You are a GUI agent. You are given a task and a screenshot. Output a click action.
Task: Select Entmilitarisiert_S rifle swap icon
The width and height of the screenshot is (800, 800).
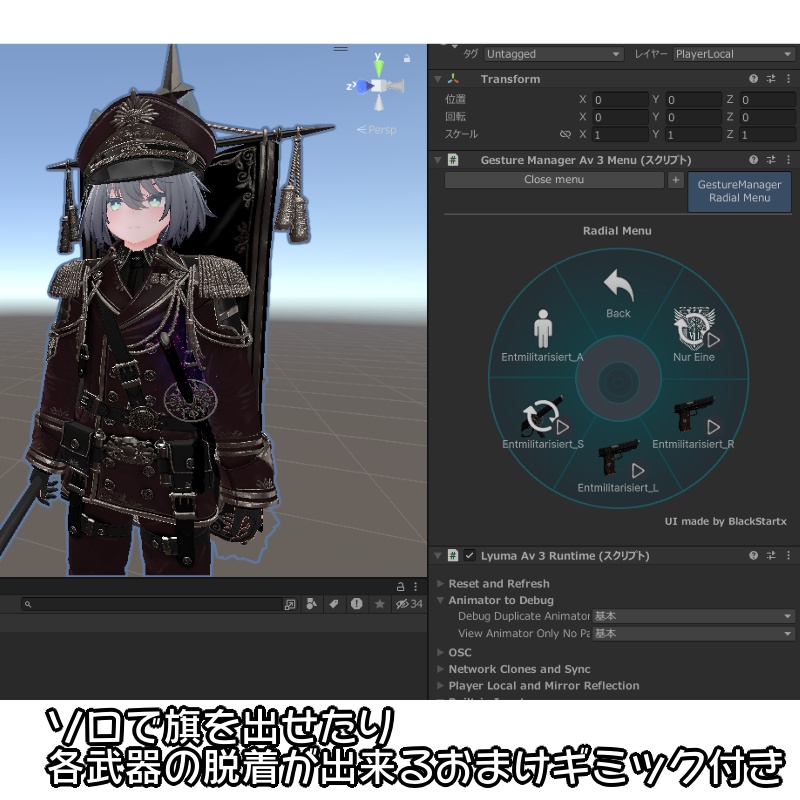click(544, 415)
